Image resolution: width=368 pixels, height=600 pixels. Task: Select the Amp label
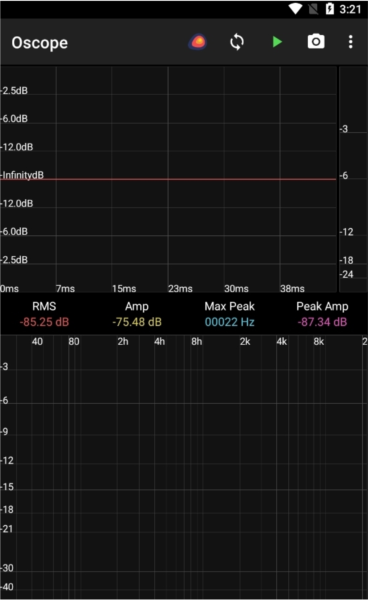pyautogui.click(x=137, y=307)
